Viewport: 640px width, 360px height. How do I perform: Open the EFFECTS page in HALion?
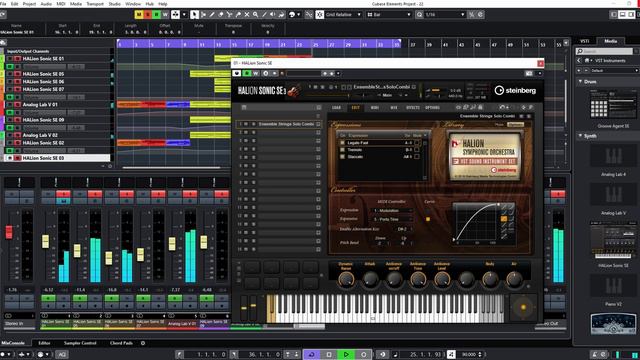click(x=413, y=108)
